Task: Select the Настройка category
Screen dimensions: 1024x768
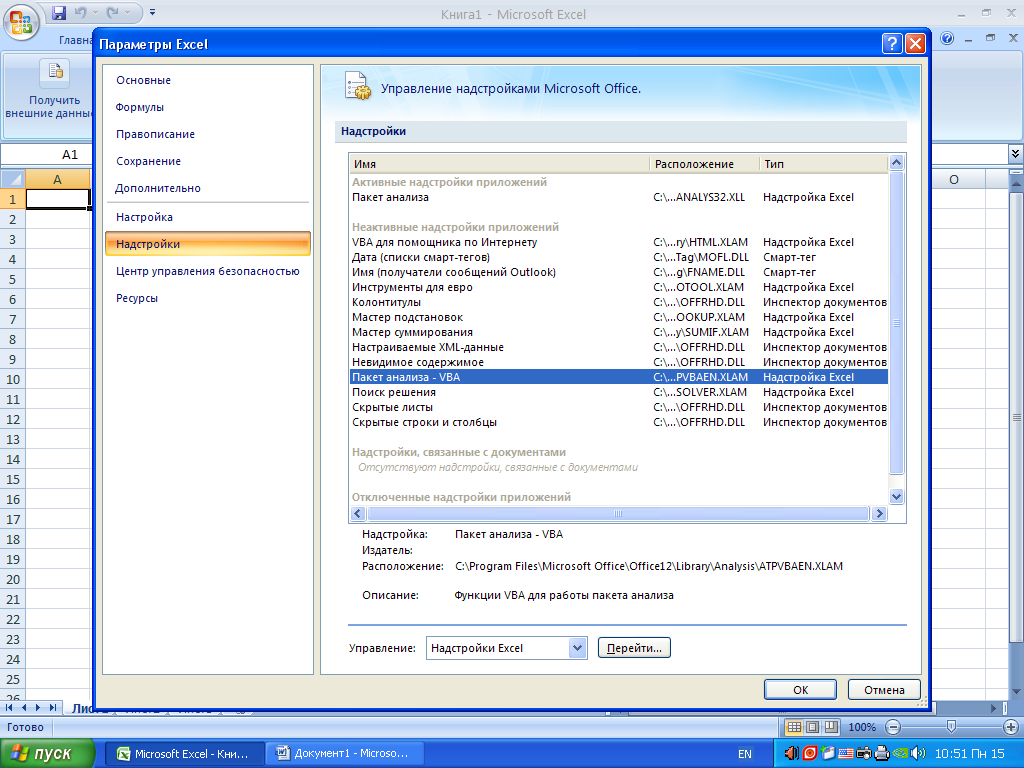Action: coord(208,217)
